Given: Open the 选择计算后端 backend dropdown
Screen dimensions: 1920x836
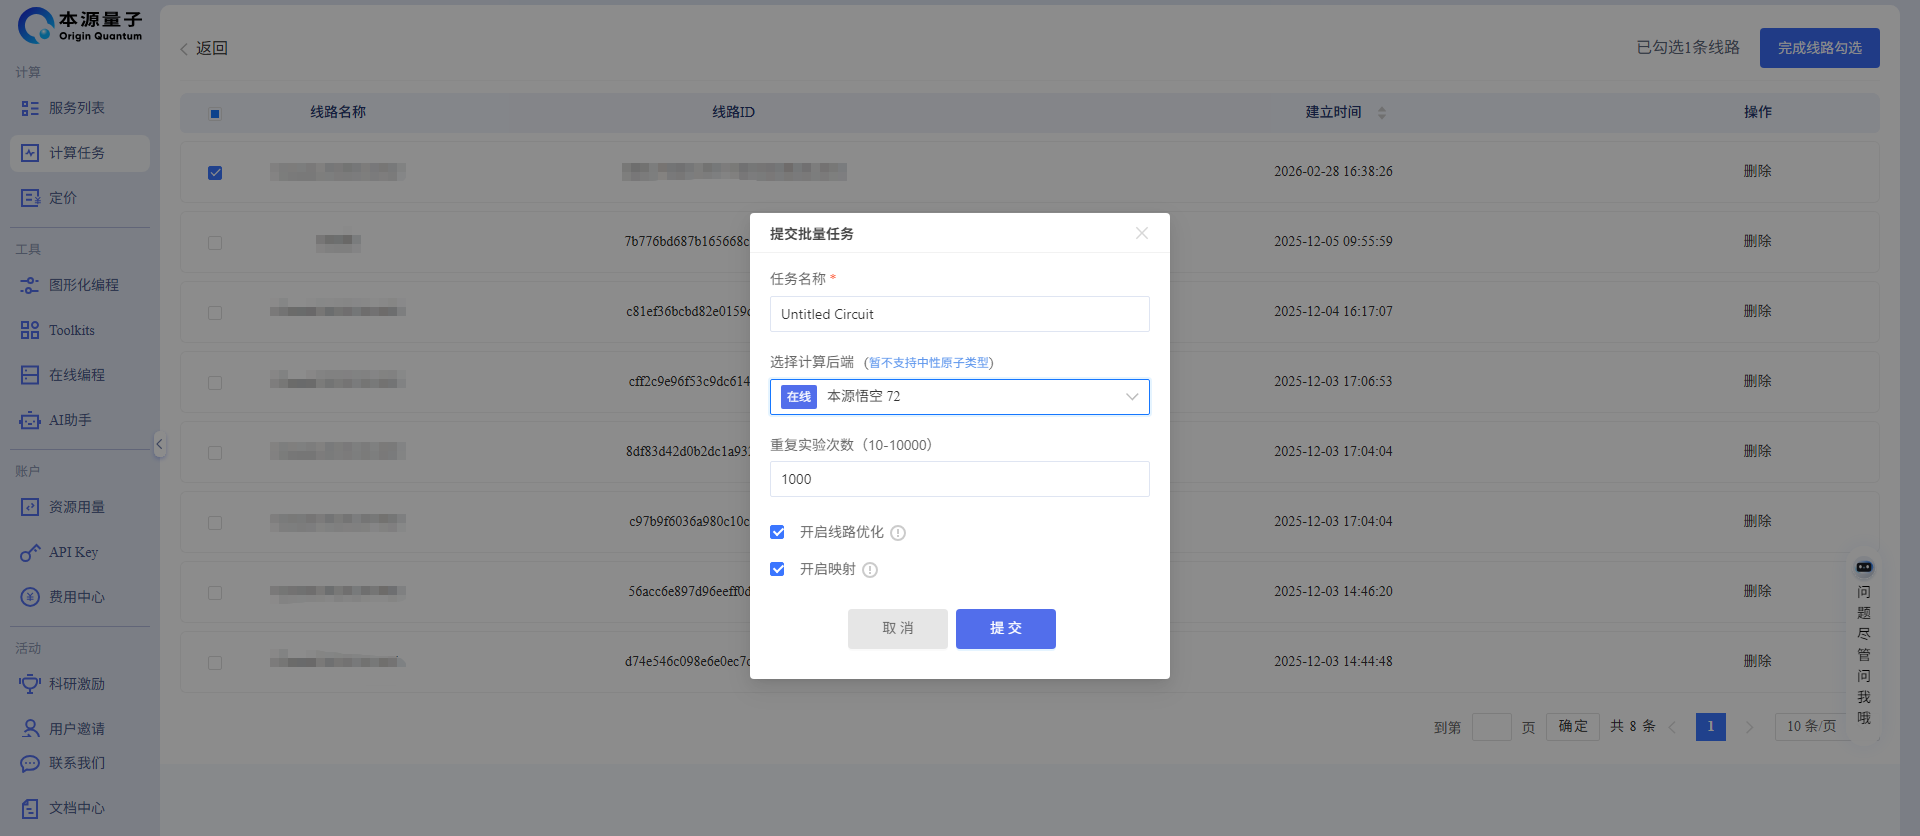Looking at the screenshot, I should tap(960, 397).
